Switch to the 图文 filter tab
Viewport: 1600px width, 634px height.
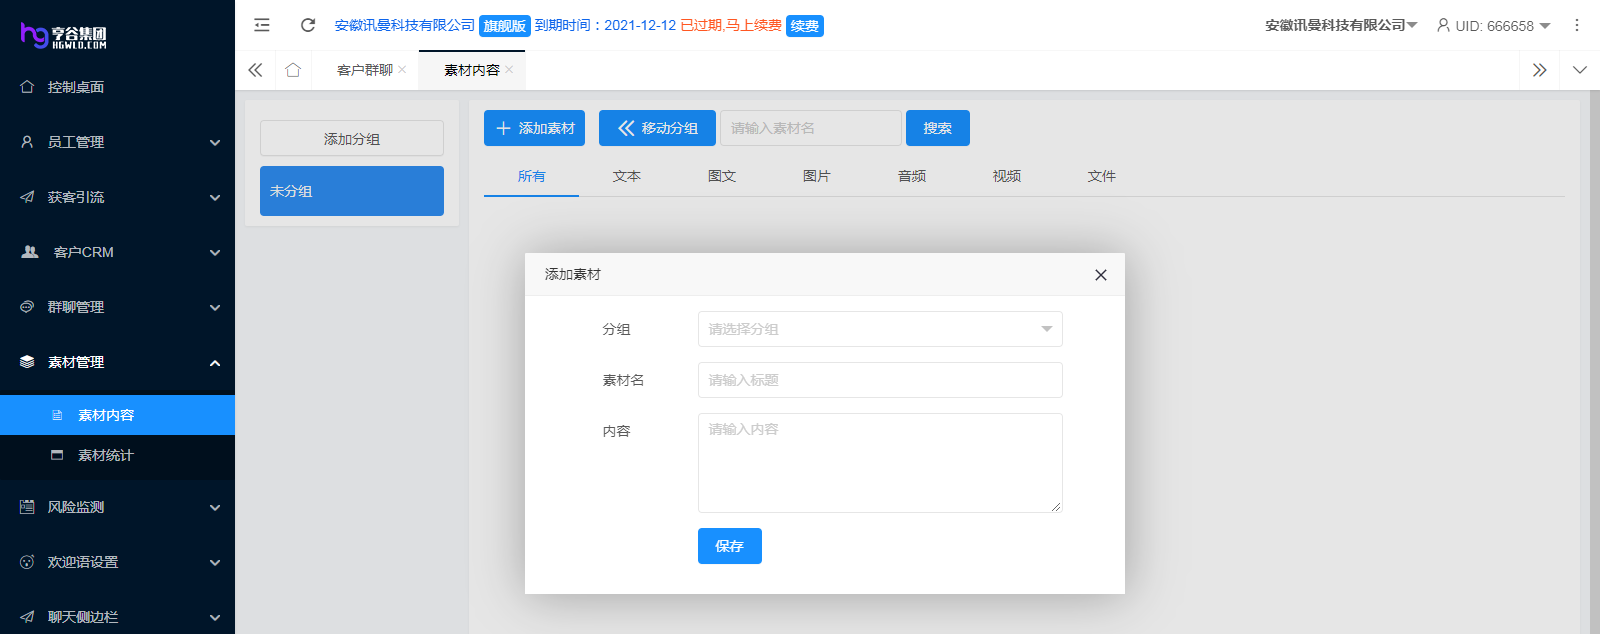(x=721, y=176)
